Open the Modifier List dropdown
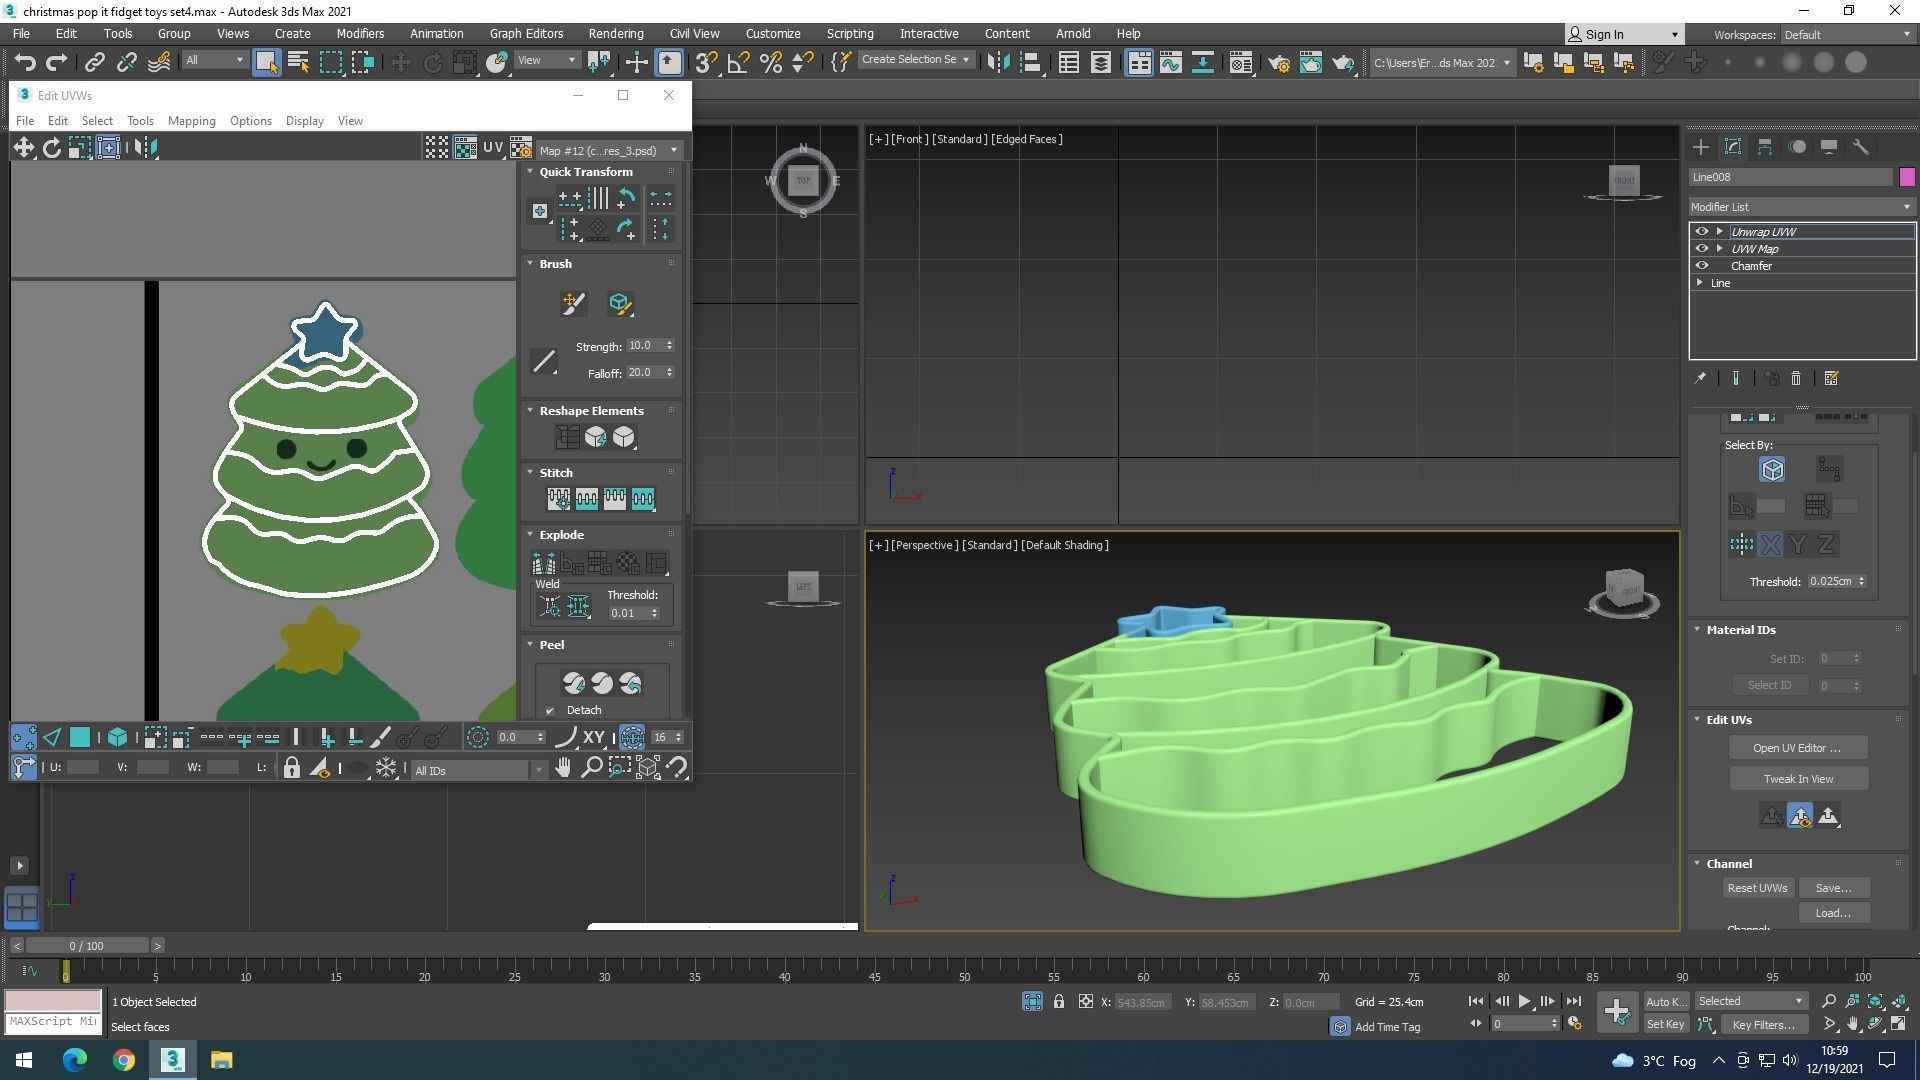Screen dimensions: 1920x1080 click(1800, 207)
